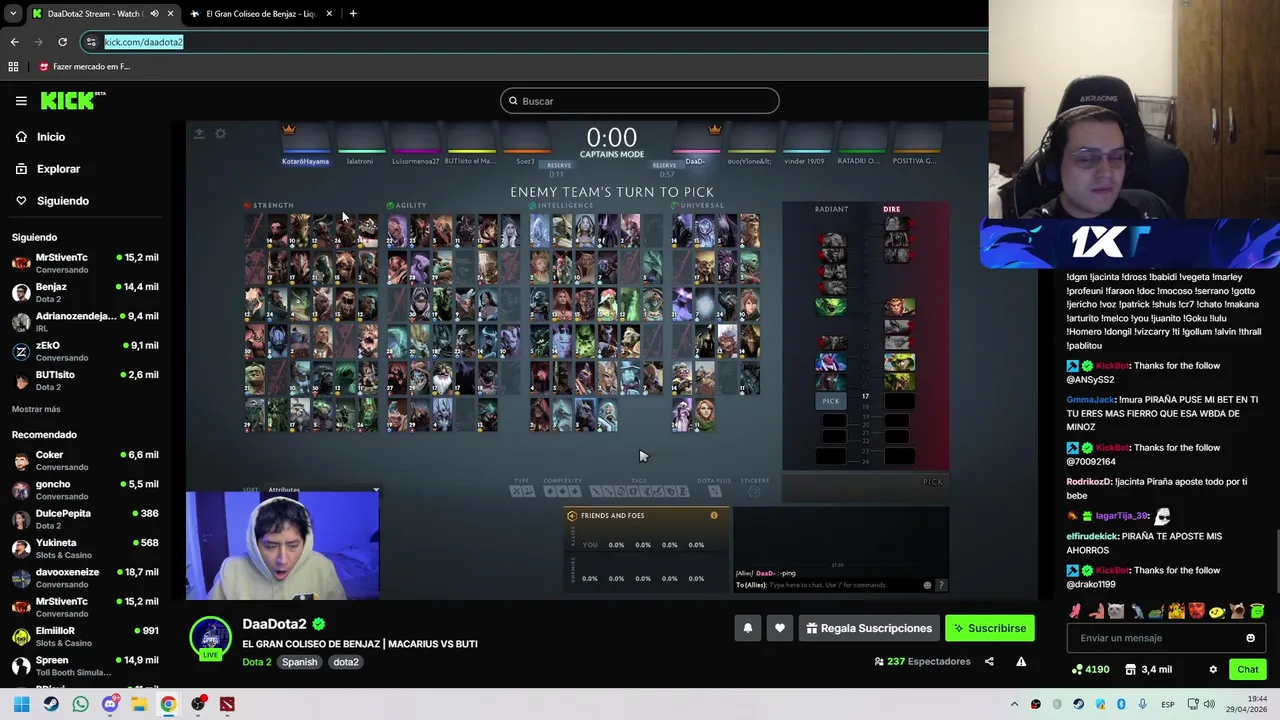The height and width of the screenshot is (720, 1280).
Task: Open chat settings gear icon
Action: tap(1213, 669)
